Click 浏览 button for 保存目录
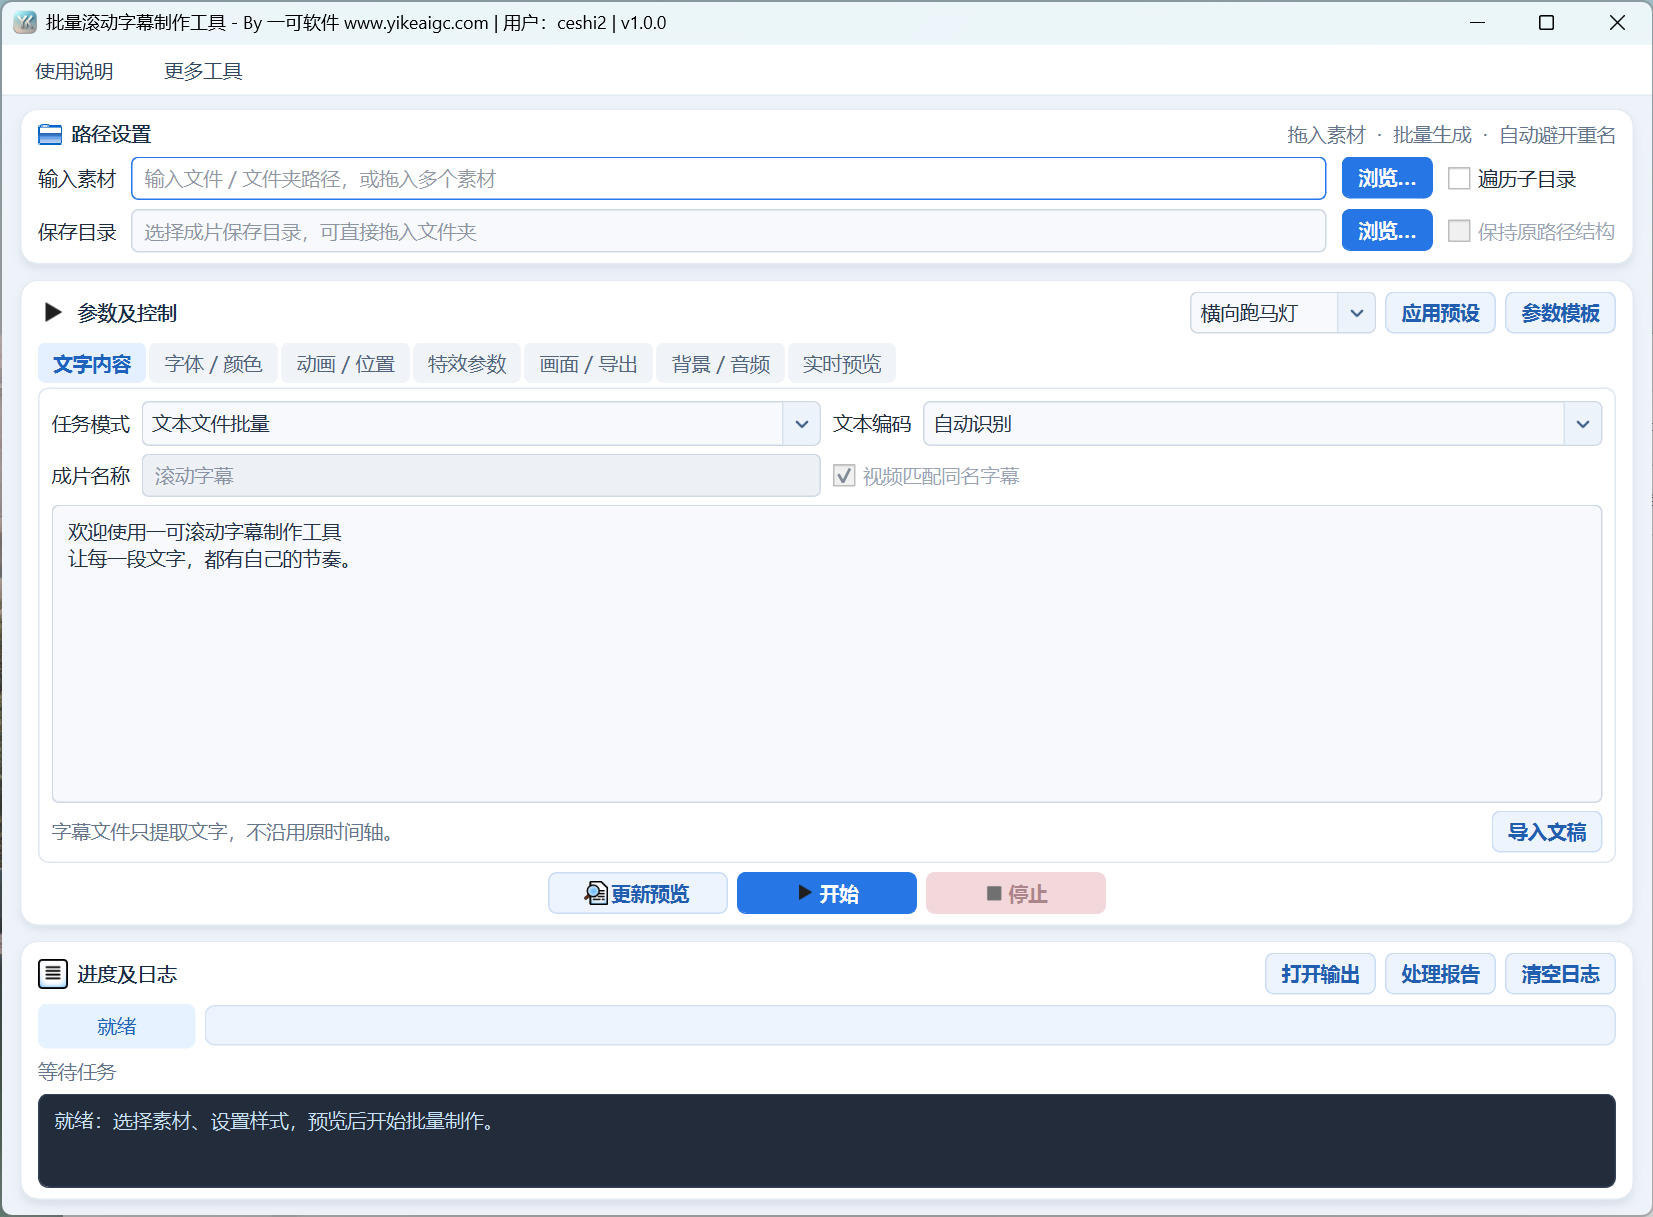The image size is (1653, 1217). click(1387, 231)
